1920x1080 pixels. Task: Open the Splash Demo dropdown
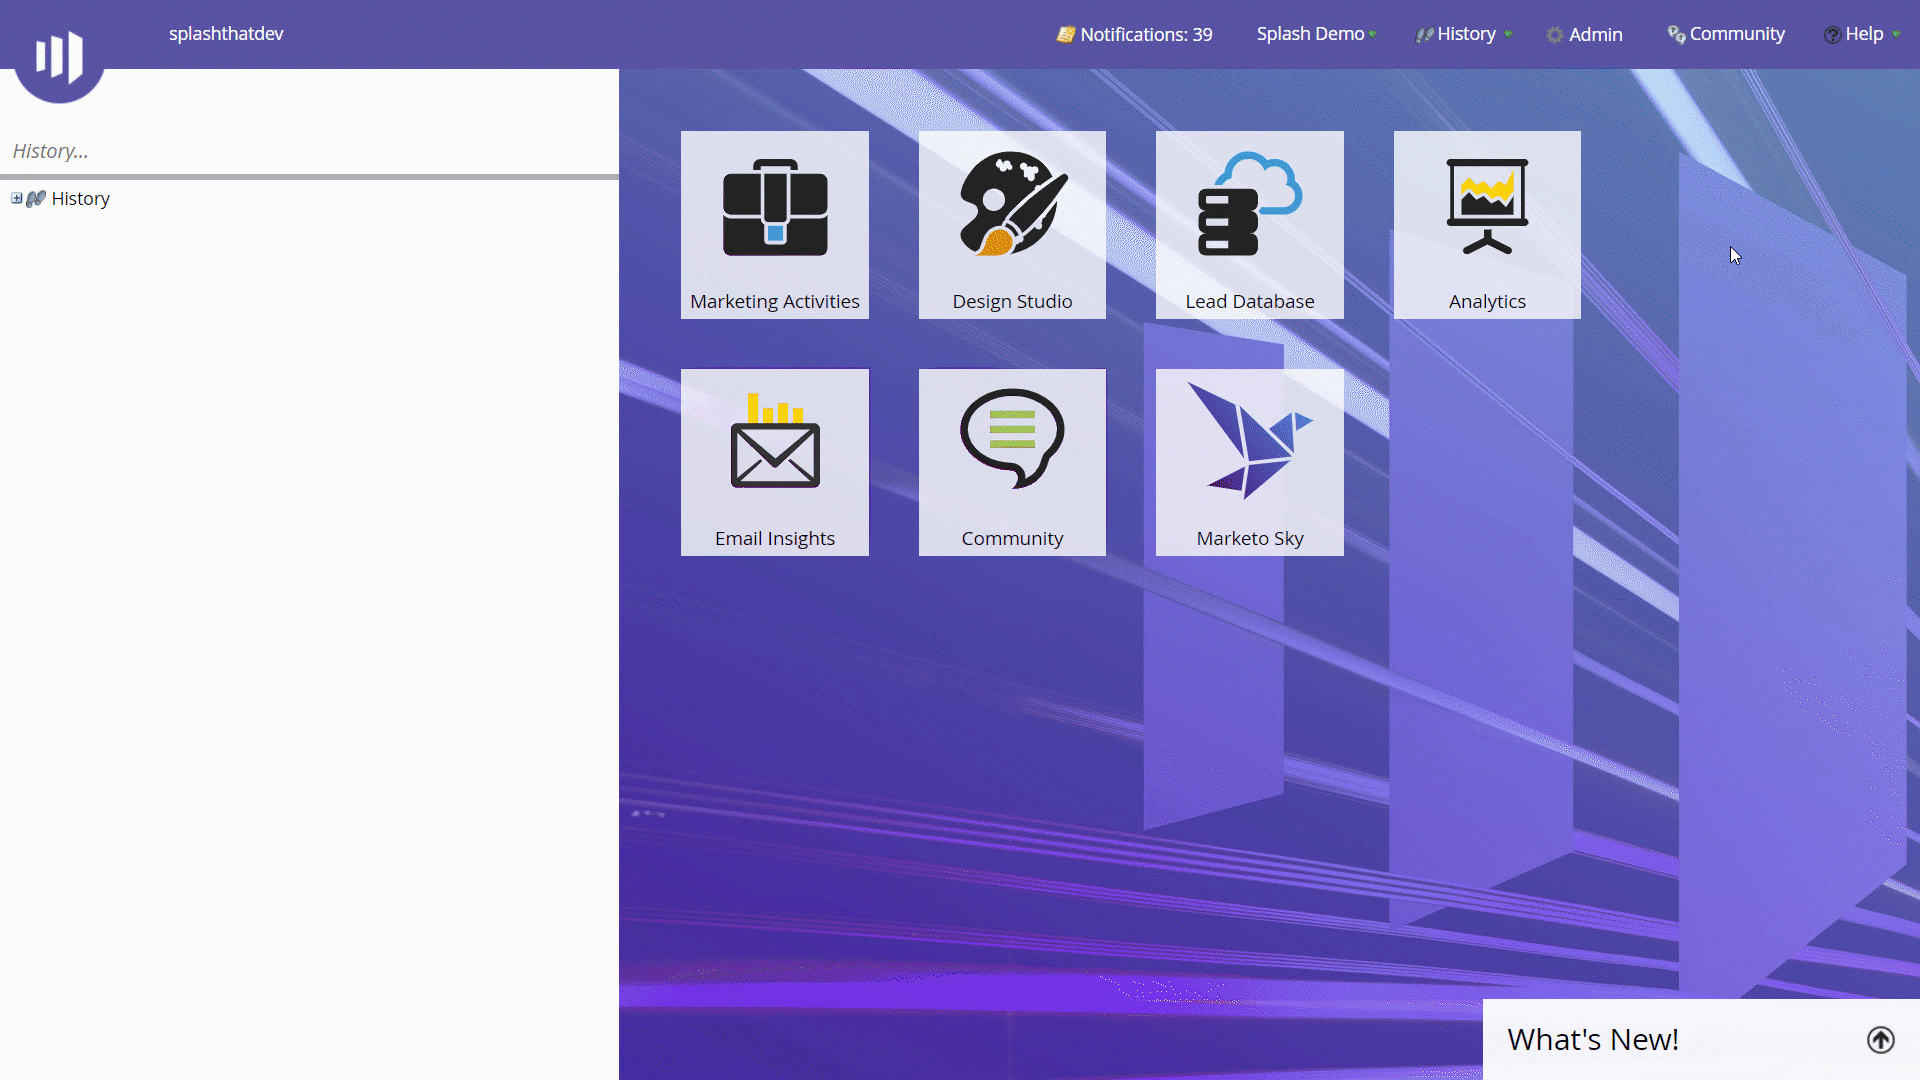pos(1316,34)
